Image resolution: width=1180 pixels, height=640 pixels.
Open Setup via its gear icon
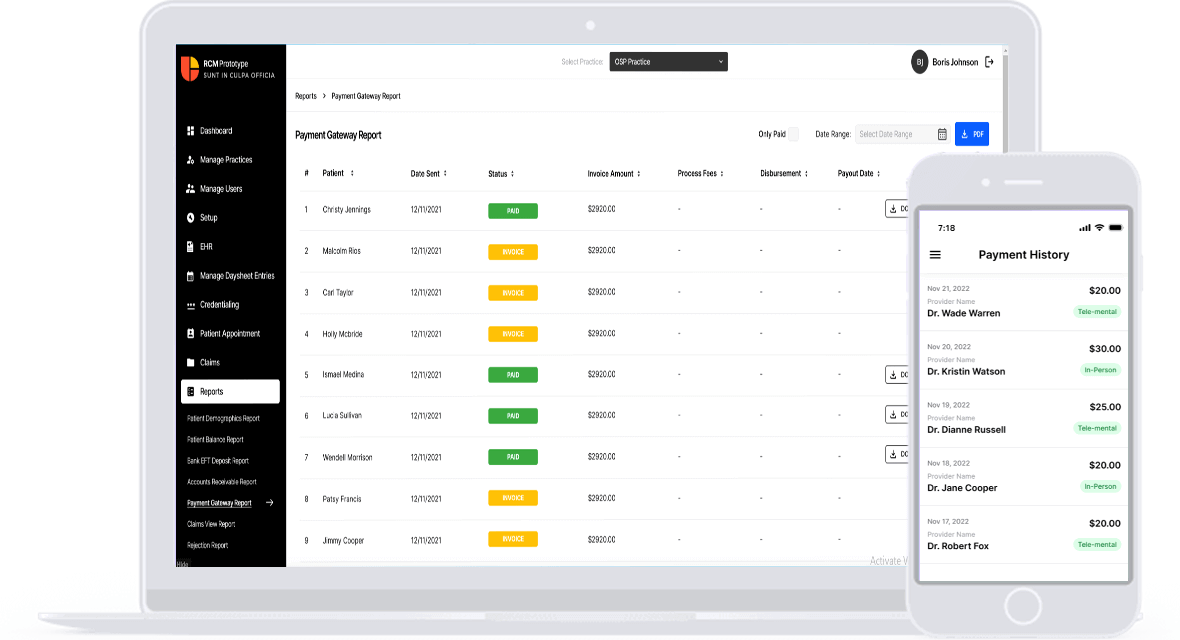tap(190, 217)
